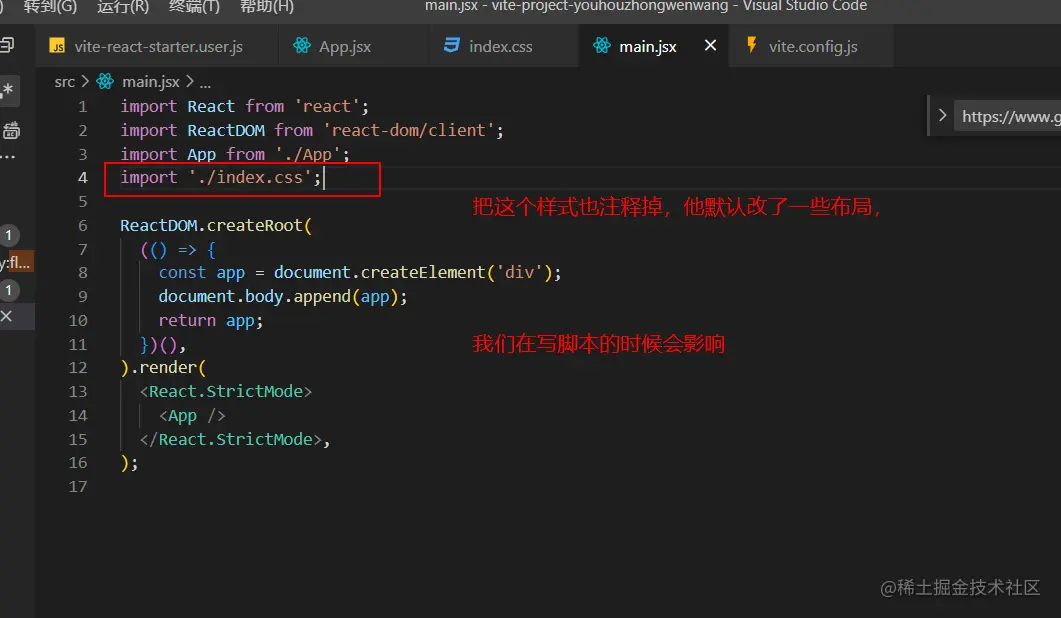Switch to the vite-react-starter.user.js tab
The height and width of the screenshot is (618, 1061).
[157, 46]
